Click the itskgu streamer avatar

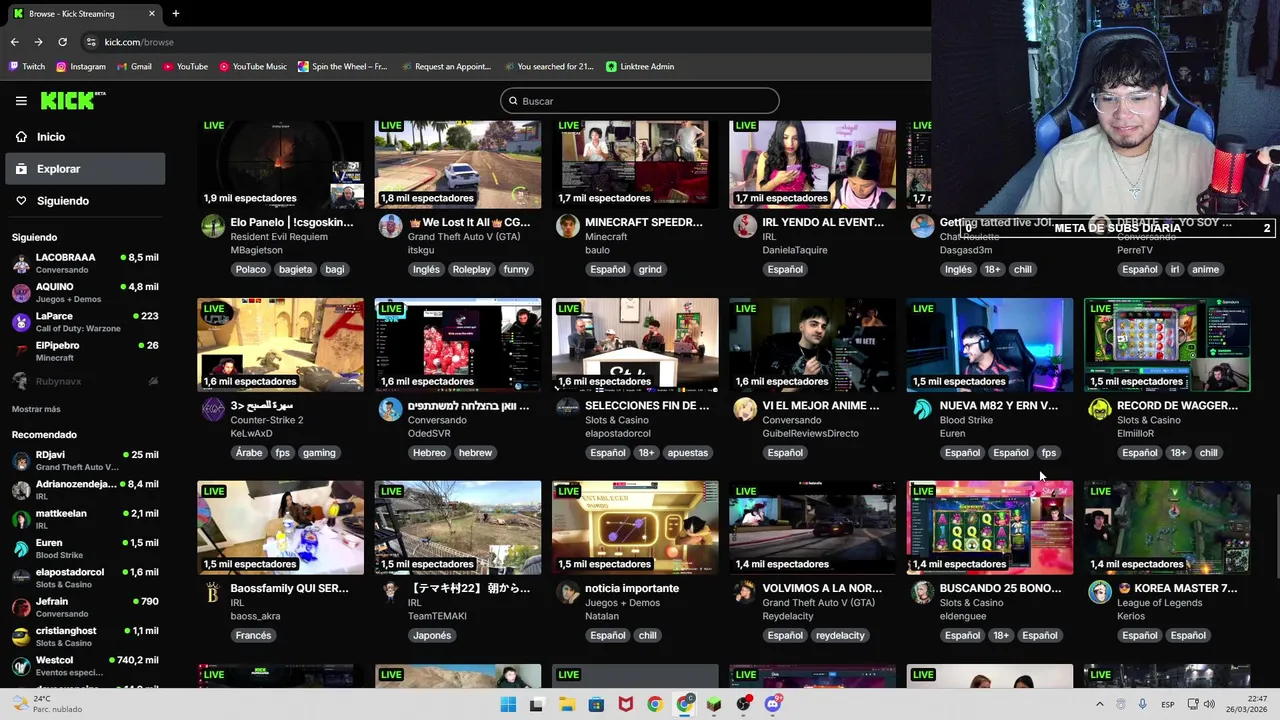point(390,225)
